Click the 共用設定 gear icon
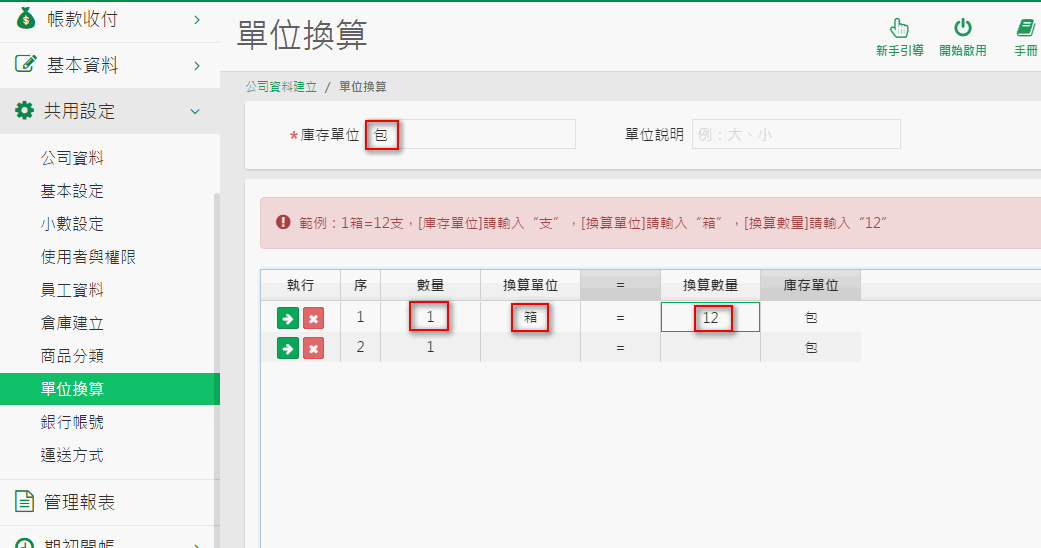This screenshot has height=548, width=1041. pyautogui.click(x=25, y=110)
